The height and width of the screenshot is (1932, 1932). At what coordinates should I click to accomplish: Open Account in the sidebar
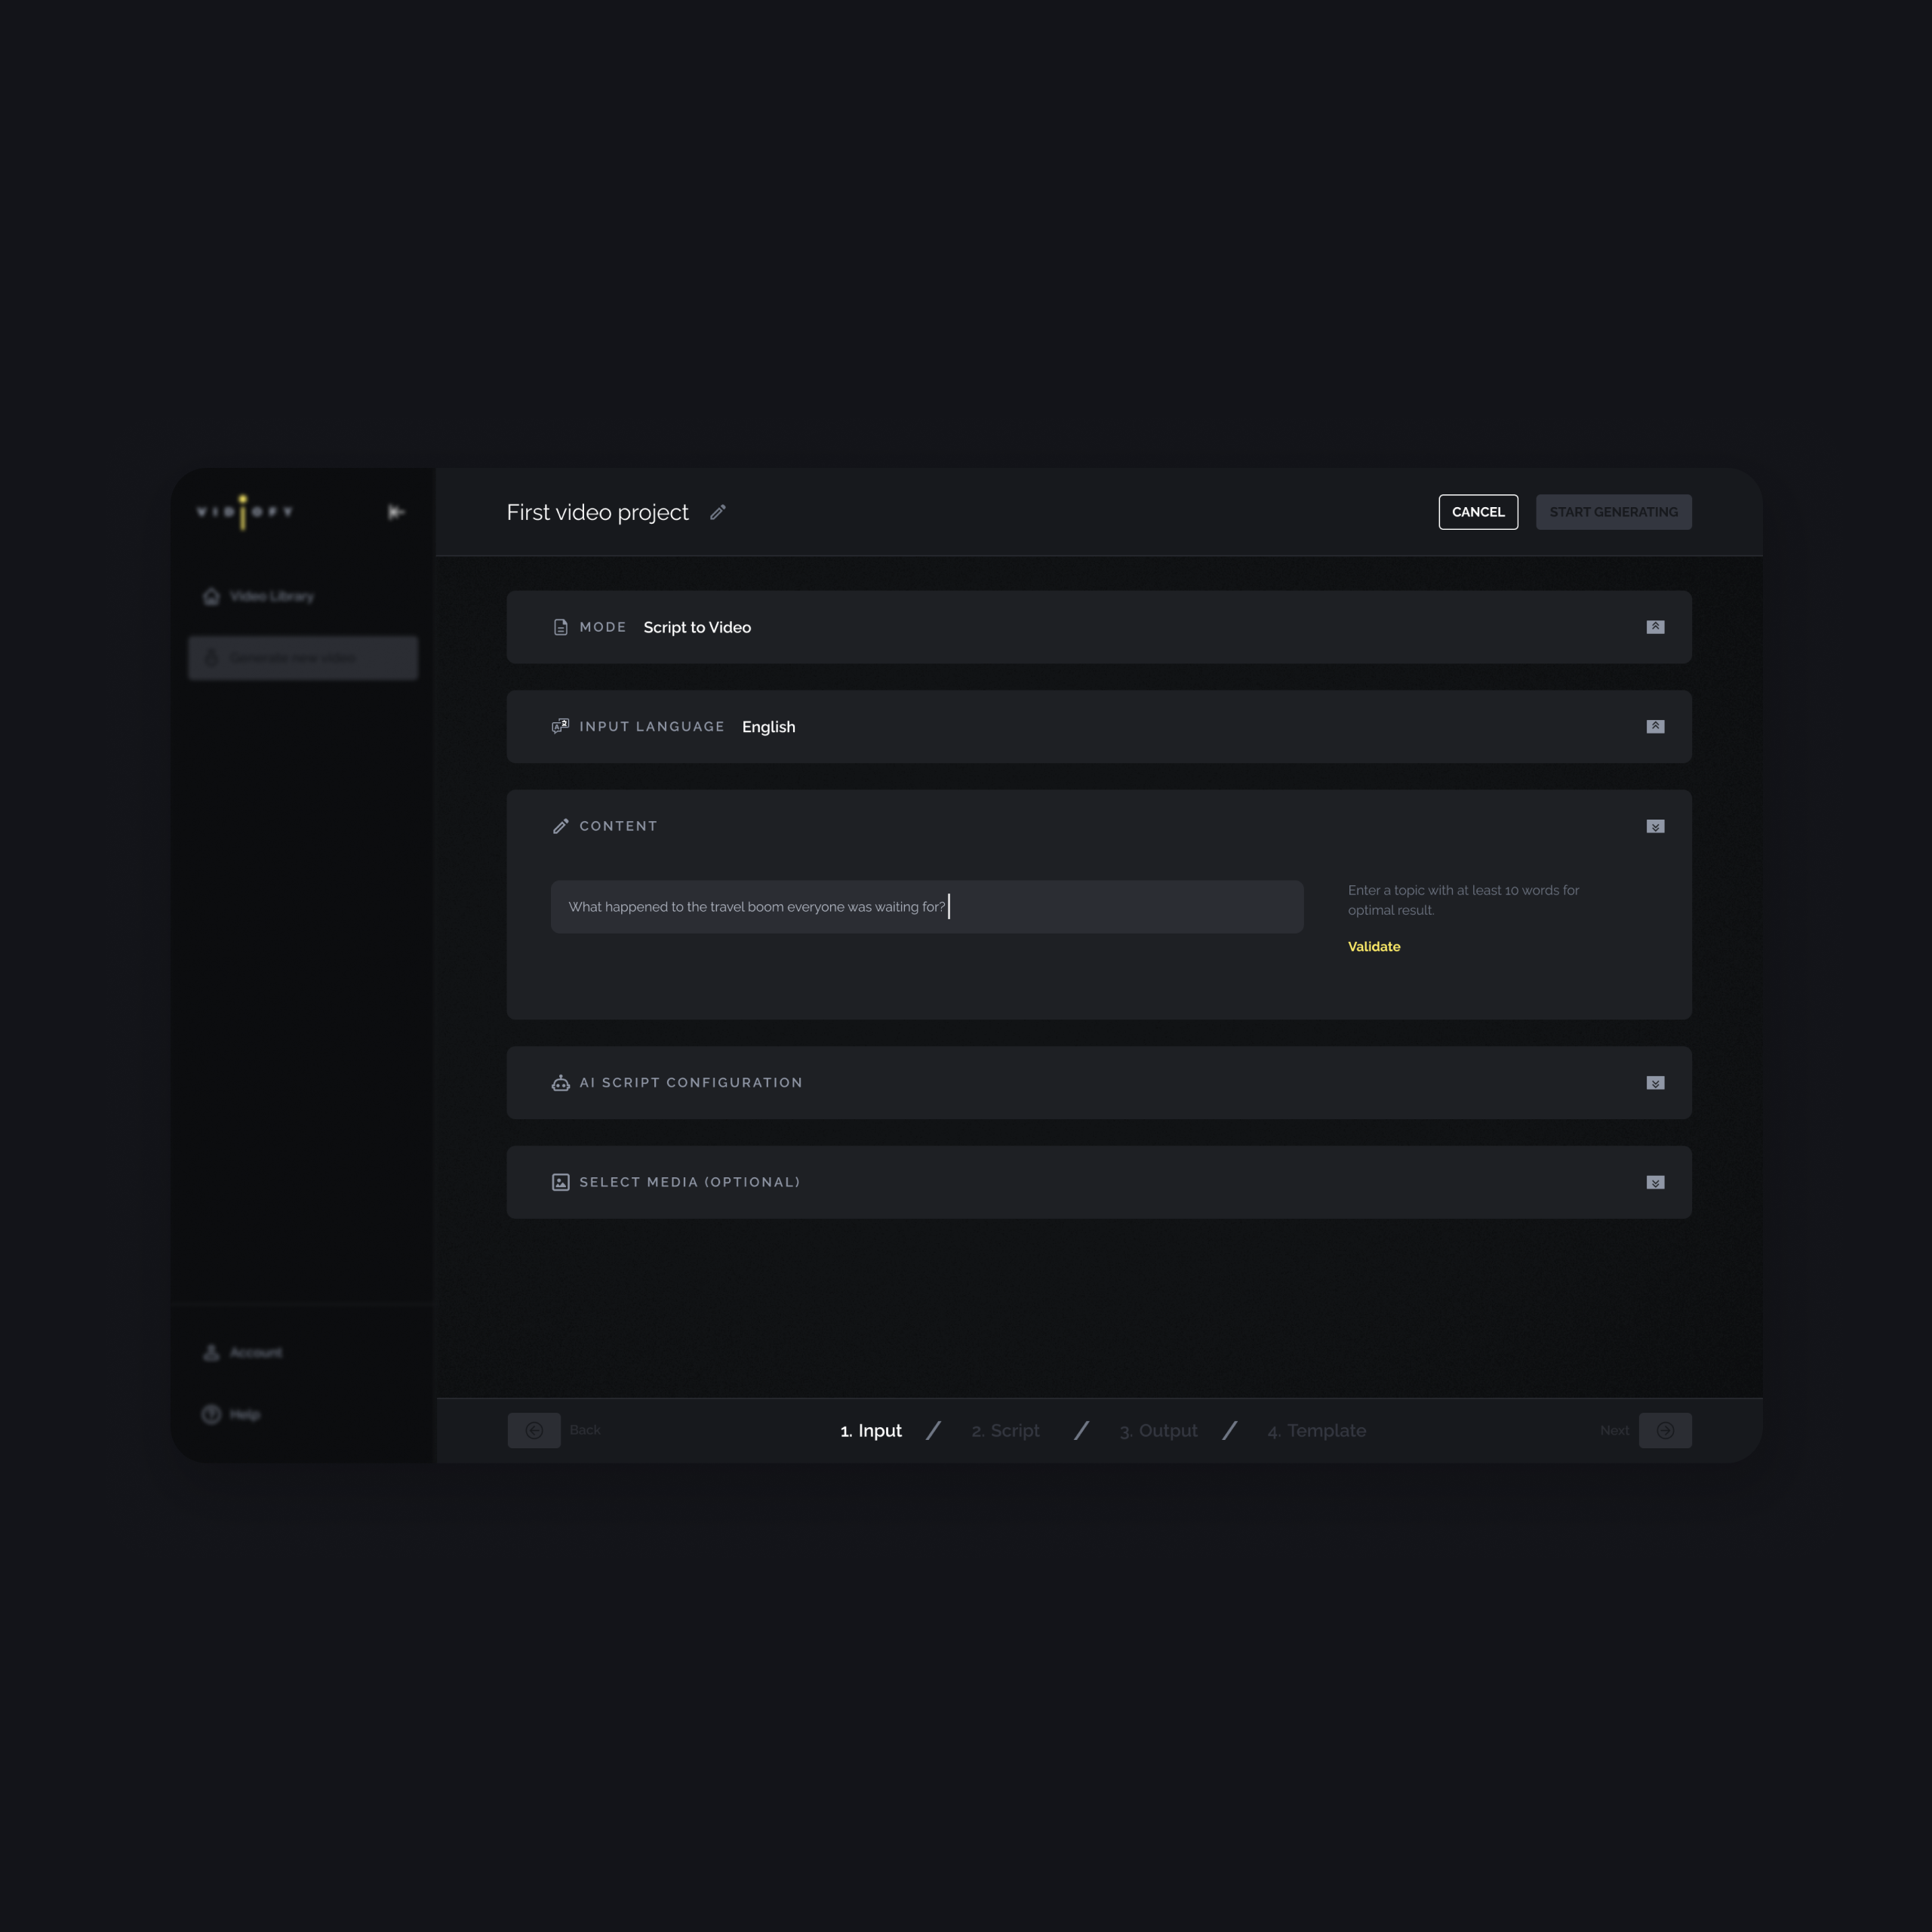coord(254,1352)
